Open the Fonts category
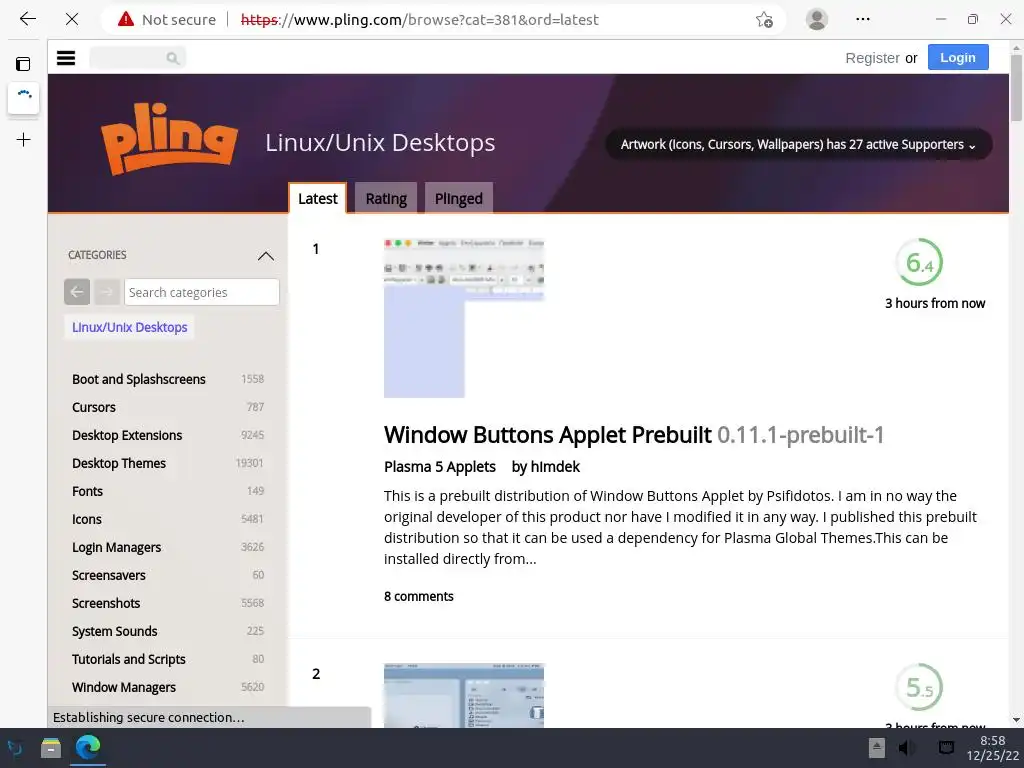This screenshot has height=768, width=1024. pyautogui.click(x=88, y=491)
